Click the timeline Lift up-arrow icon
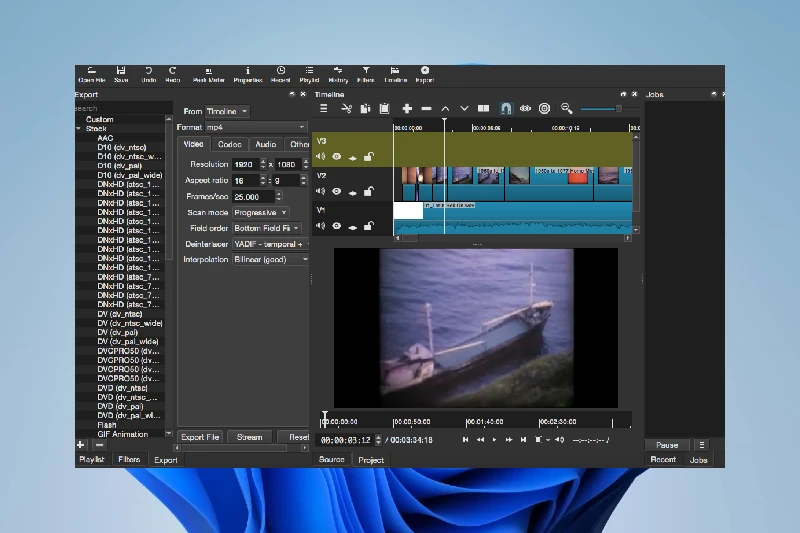This screenshot has width=800, height=533. (445, 109)
